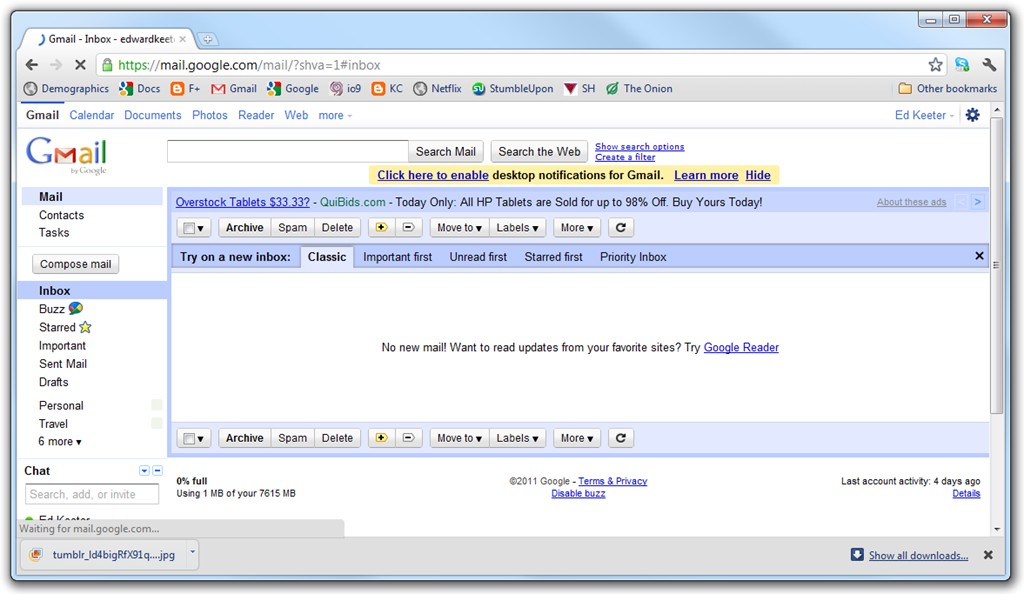This screenshot has width=1024, height=594.
Task: Click the bottom toolbar yellow plus importance icon
Action: click(x=381, y=438)
